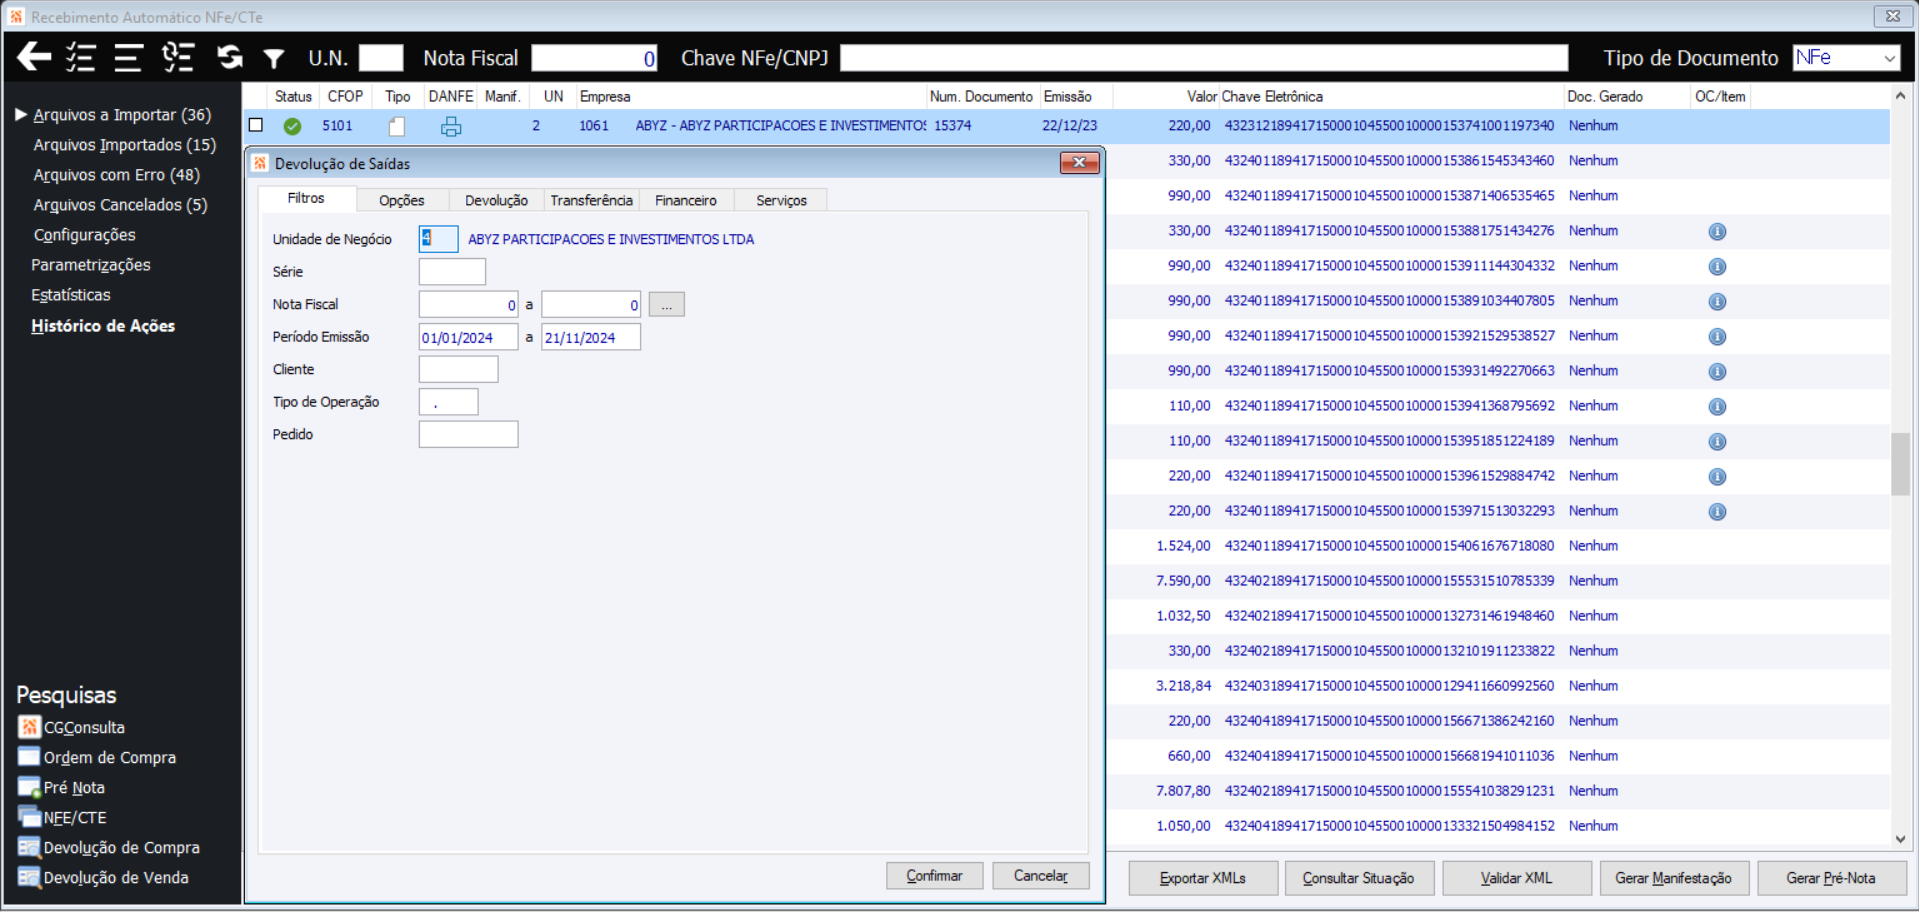Focus the Tipo de Operação input field

point(448,402)
